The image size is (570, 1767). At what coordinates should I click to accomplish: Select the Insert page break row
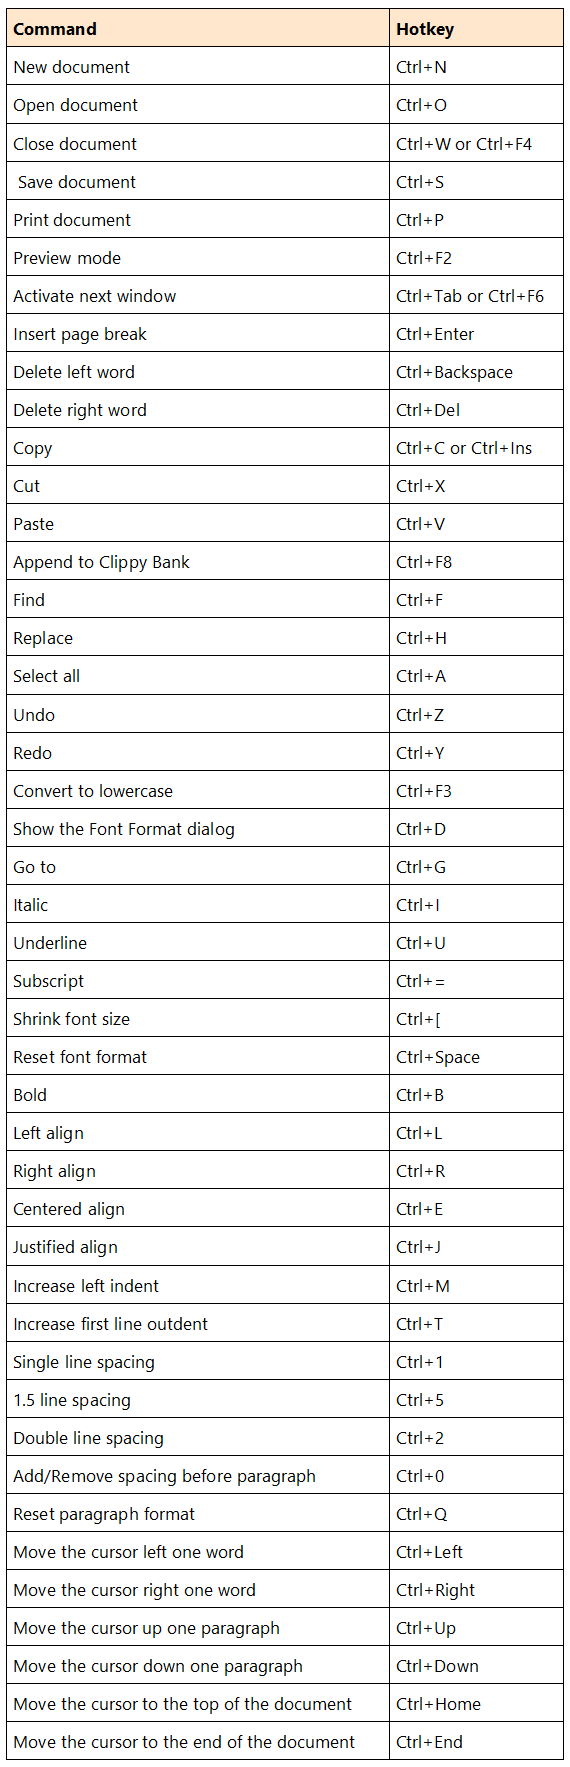(x=285, y=333)
